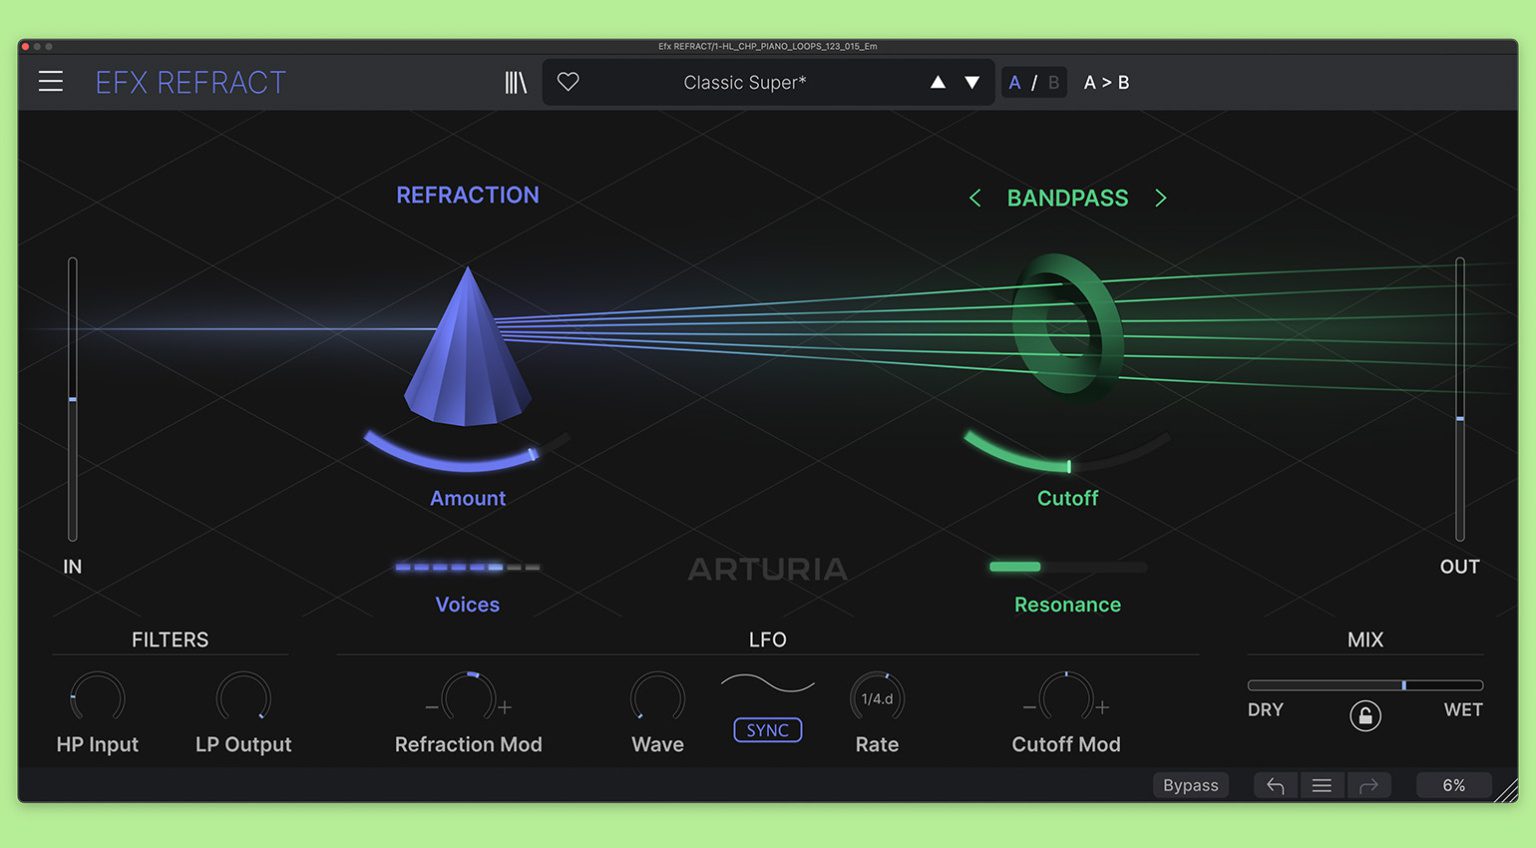Open the preset library browser icon

pyautogui.click(x=516, y=82)
